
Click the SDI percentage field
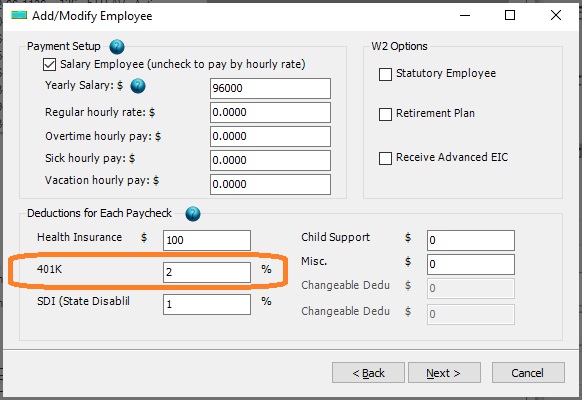coord(207,304)
